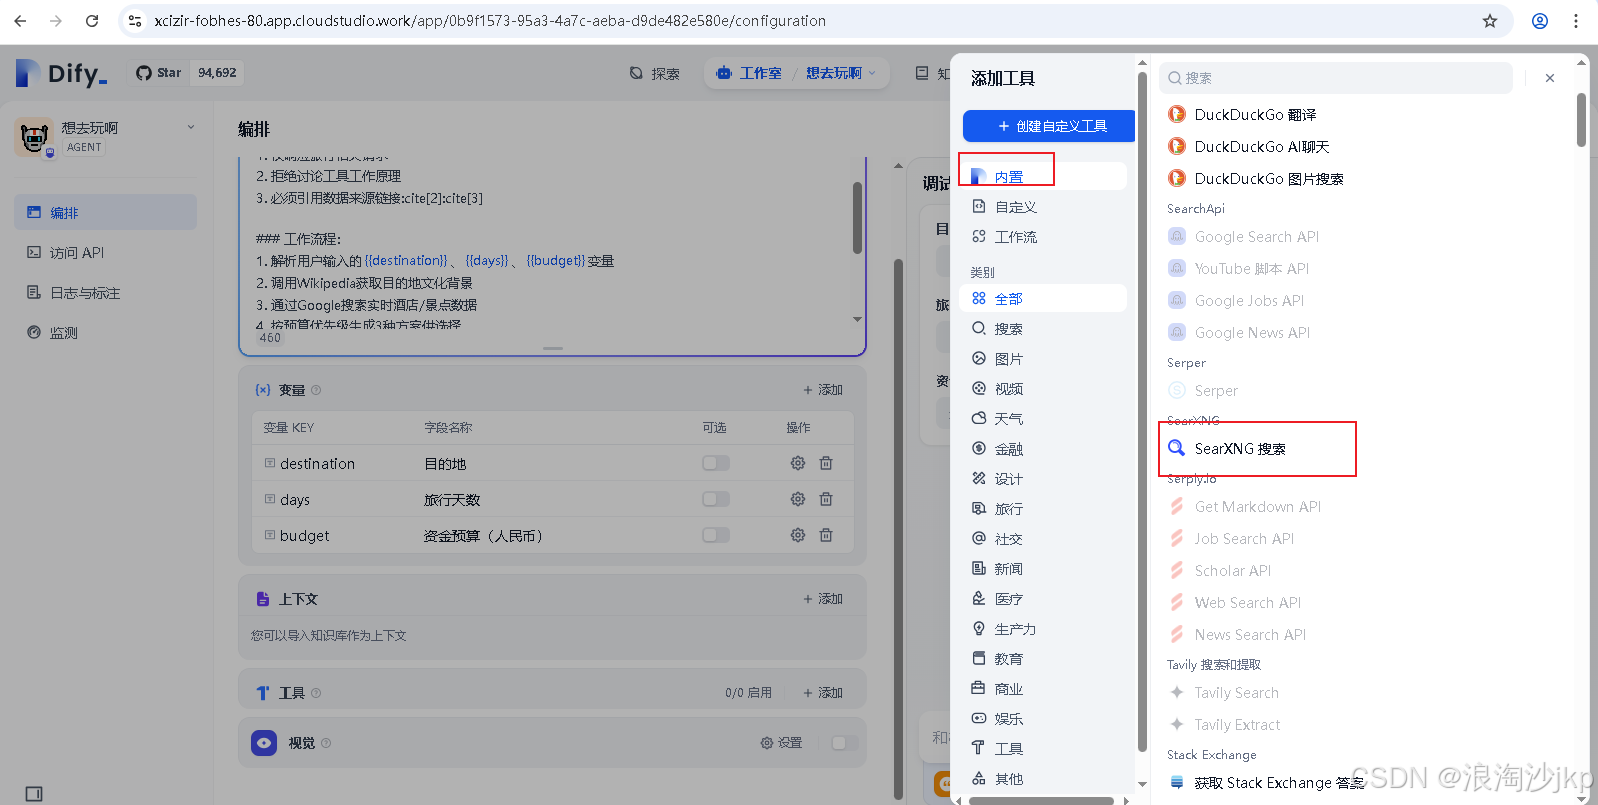
Task: Filter tools by 商业 category
Action: click(x=1043, y=689)
